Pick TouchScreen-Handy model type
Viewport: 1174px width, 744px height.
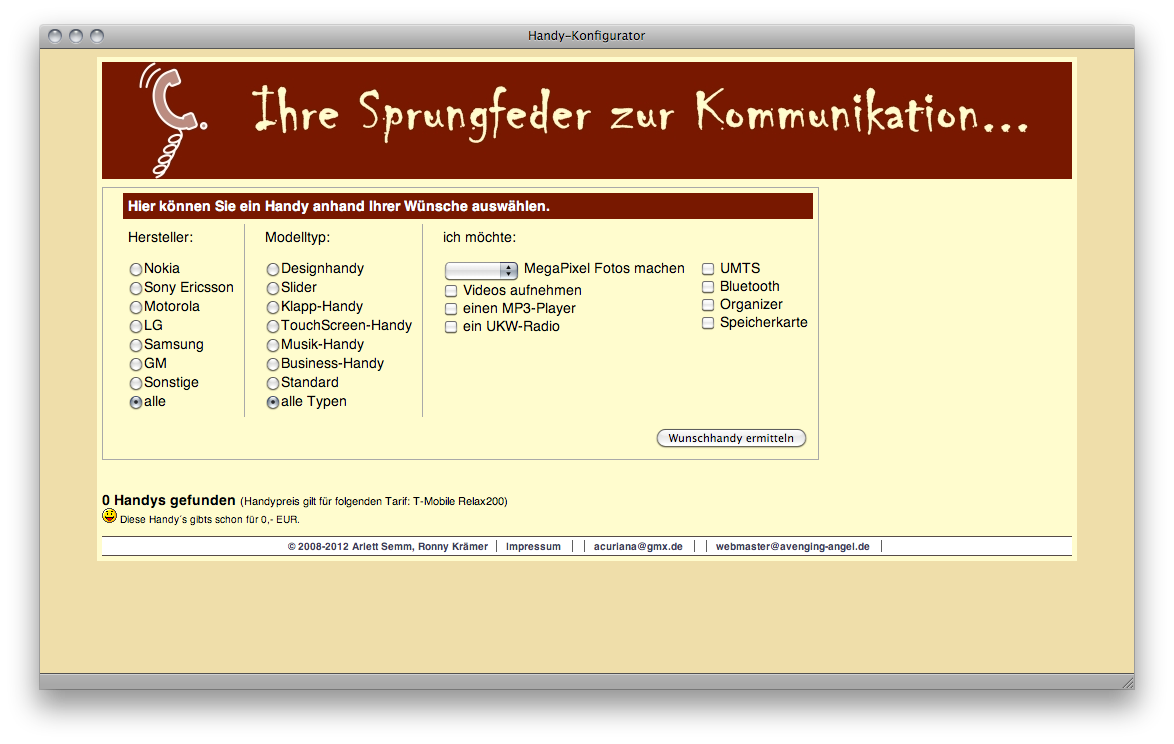(272, 326)
